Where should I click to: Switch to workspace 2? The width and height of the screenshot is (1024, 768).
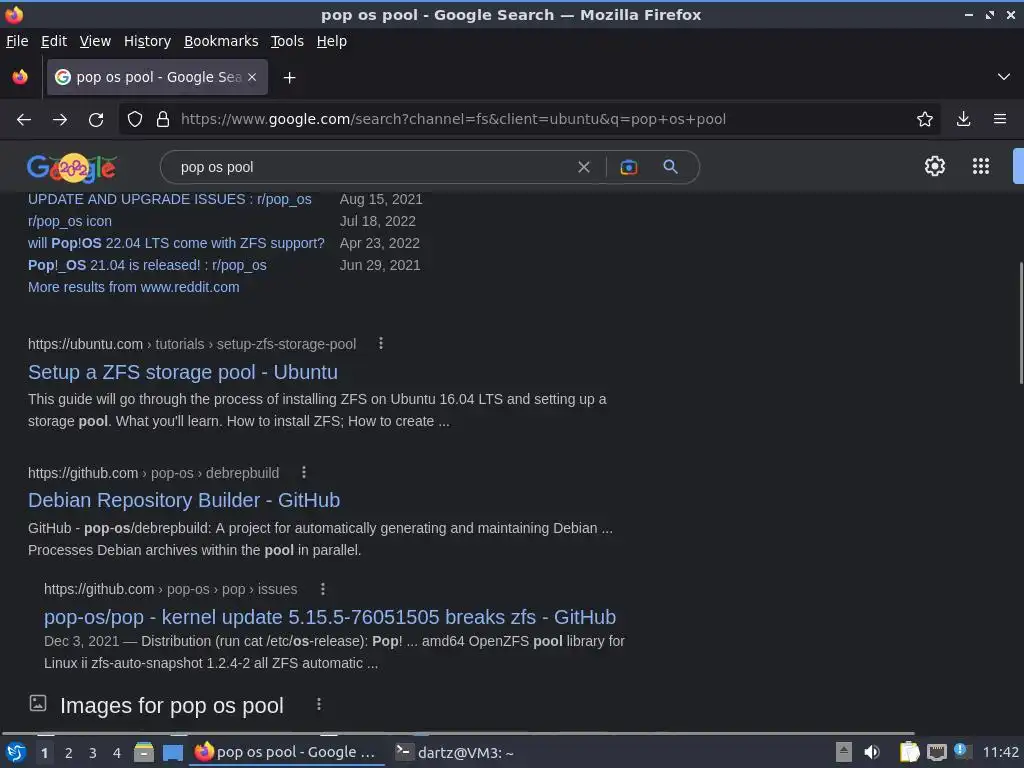pyautogui.click(x=69, y=753)
